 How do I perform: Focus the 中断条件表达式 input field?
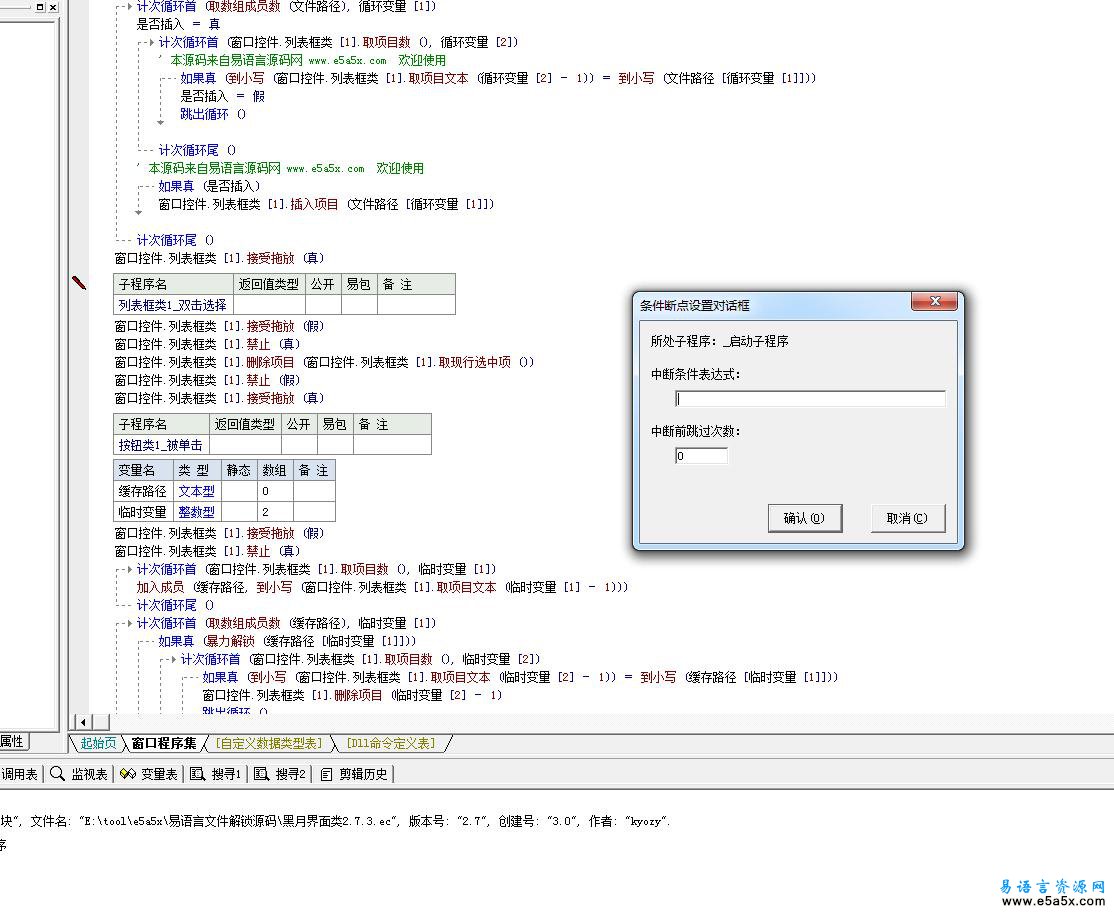[810, 399]
